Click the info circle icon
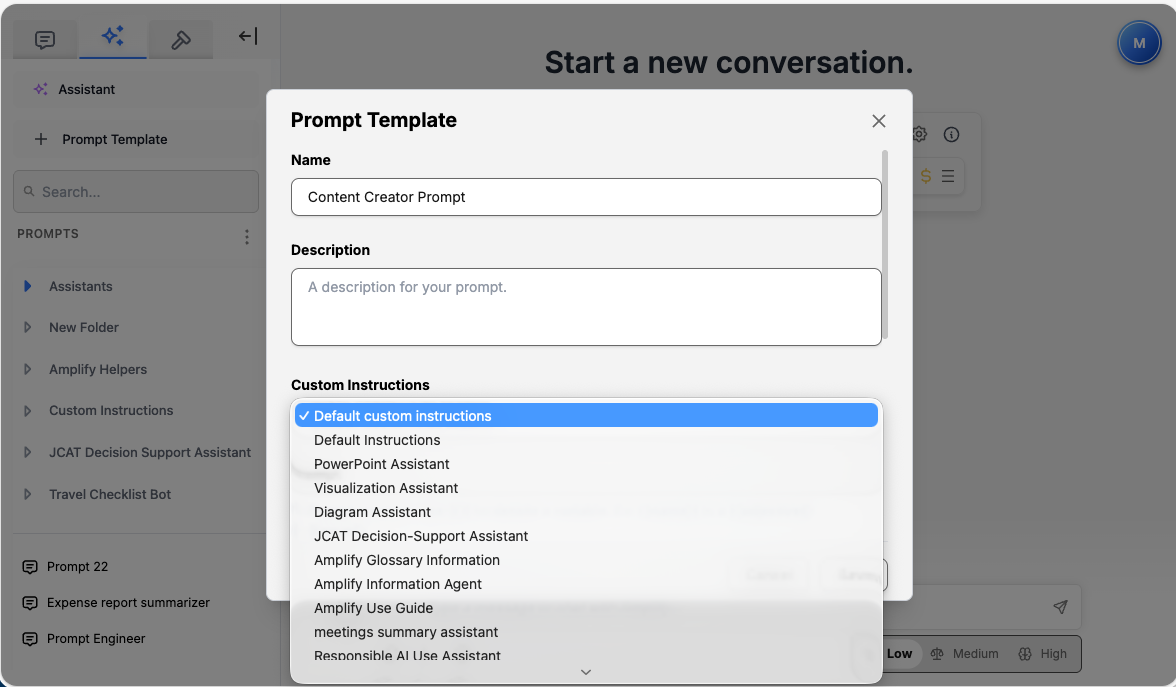This screenshot has height=687, width=1176. [951, 134]
